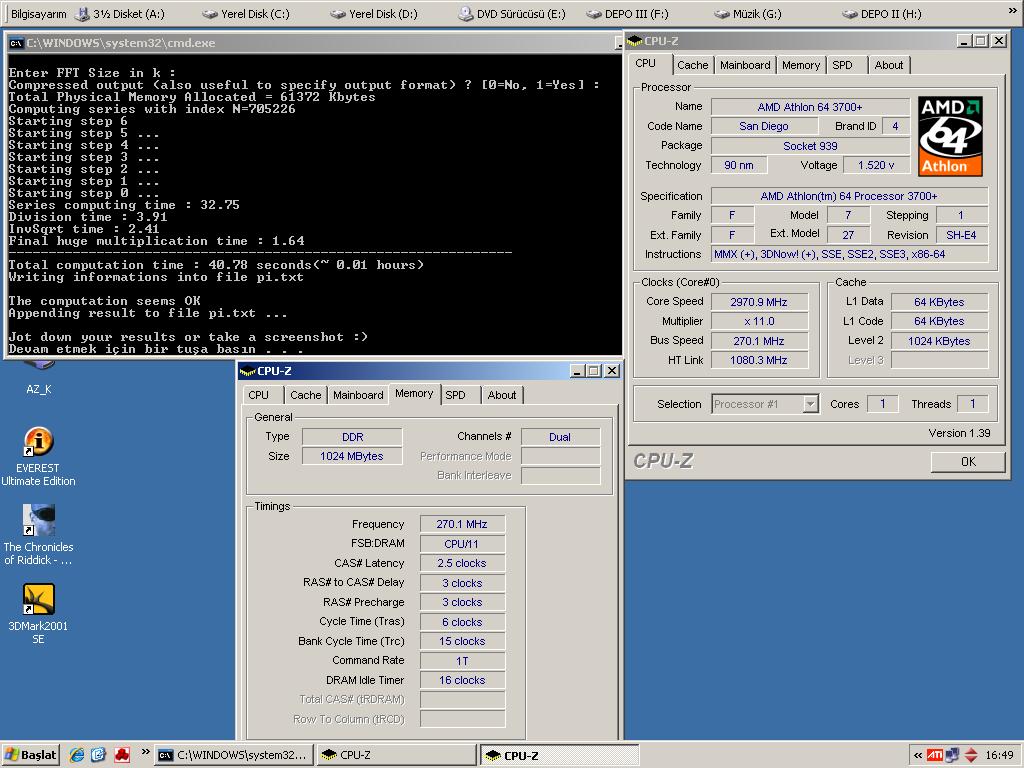Screen dimensions: 1024x768
Task: Open the Bilgisayarım toolbar label
Action: pyautogui.click(x=39, y=14)
